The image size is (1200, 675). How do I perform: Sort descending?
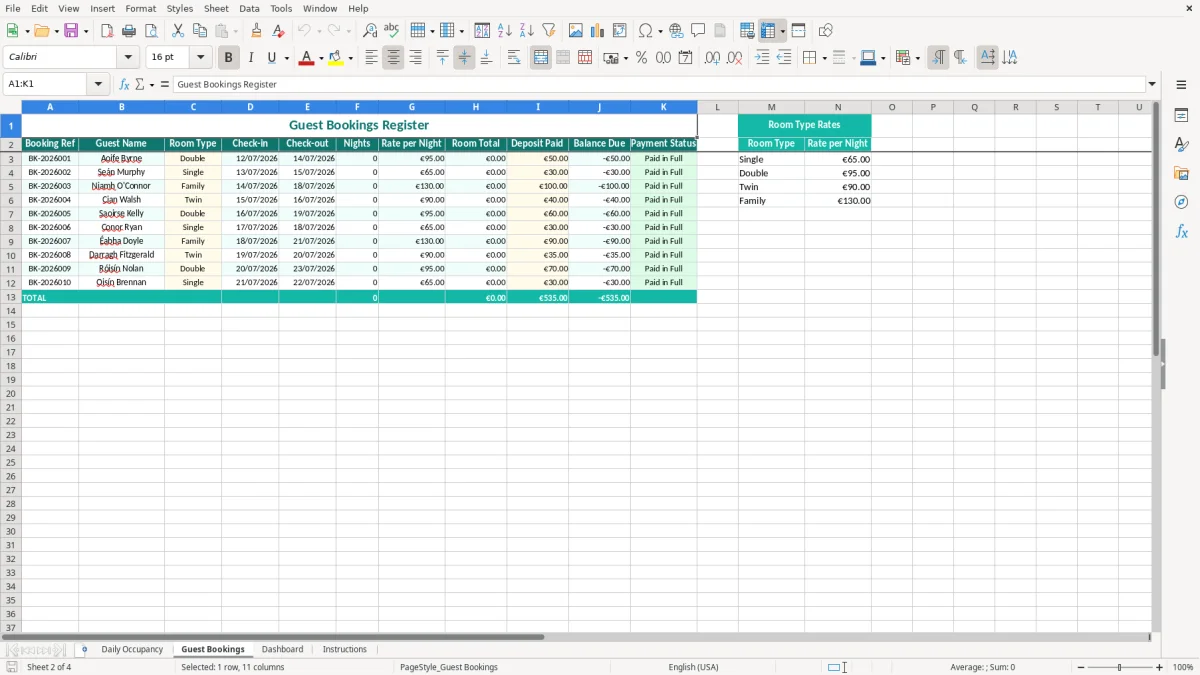point(527,31)
